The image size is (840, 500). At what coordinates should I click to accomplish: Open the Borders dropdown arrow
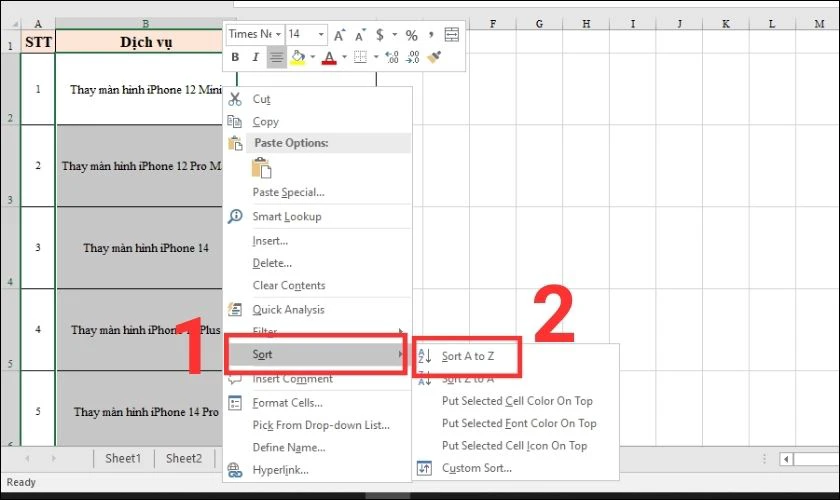pos(376,57)
